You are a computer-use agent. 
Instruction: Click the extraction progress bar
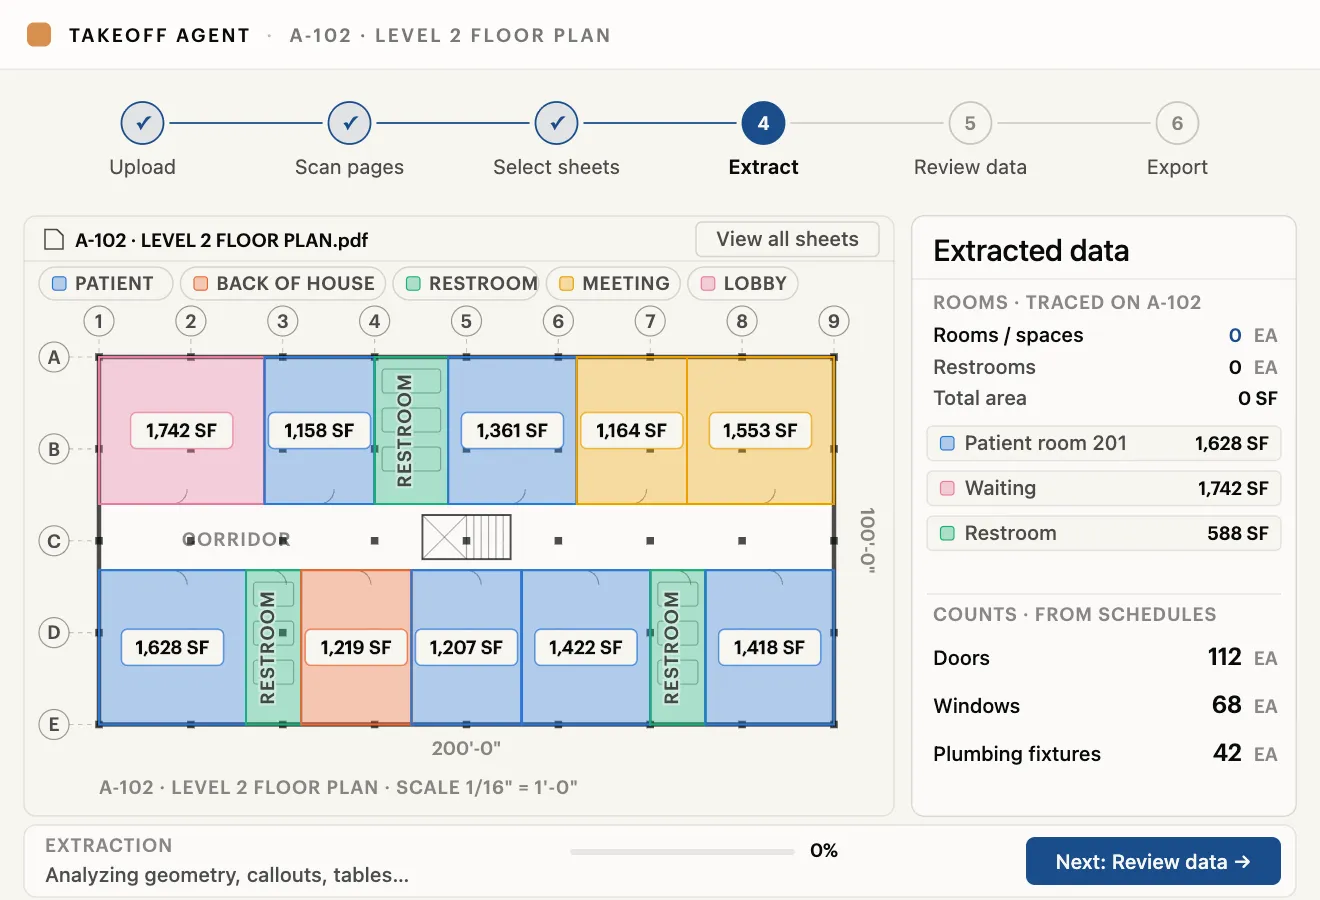[682, 852]
